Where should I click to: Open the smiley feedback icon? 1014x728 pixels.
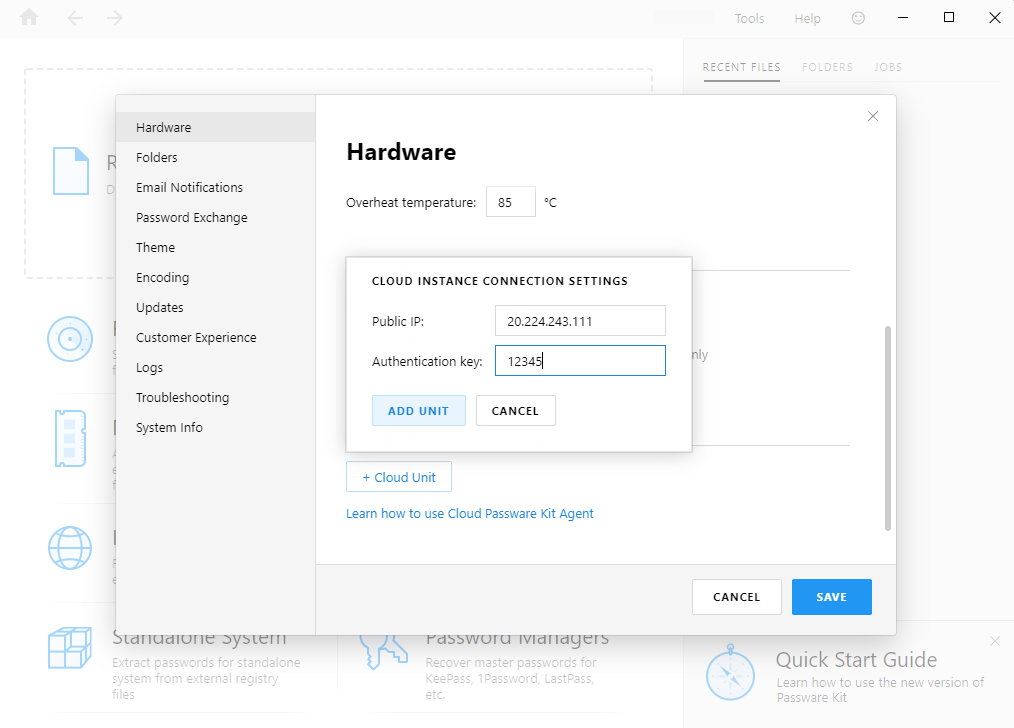coord(858,18)
